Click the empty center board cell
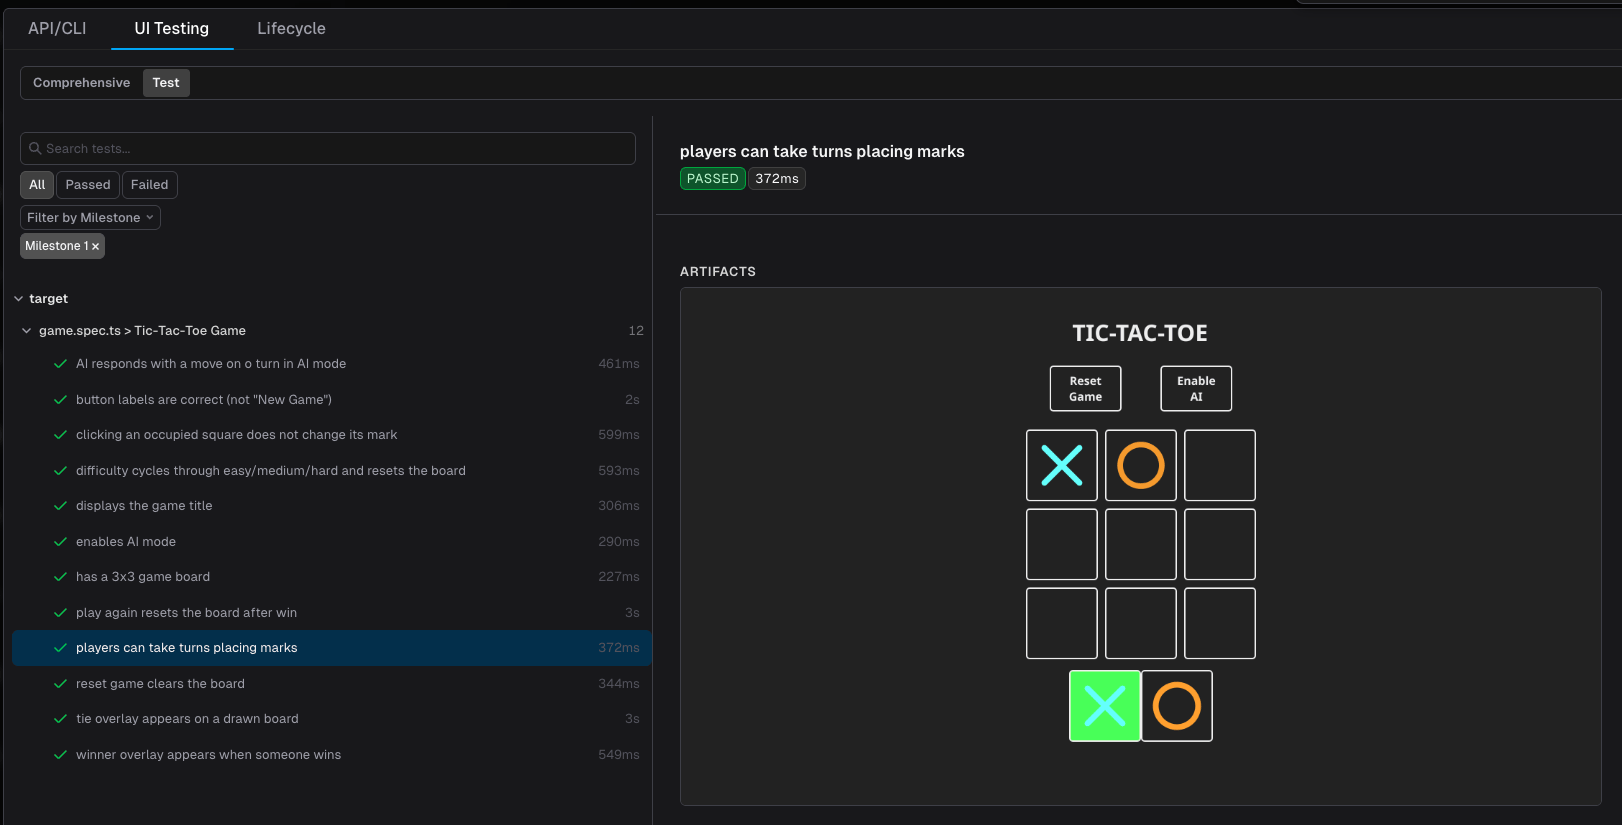 coord(1141,545)
